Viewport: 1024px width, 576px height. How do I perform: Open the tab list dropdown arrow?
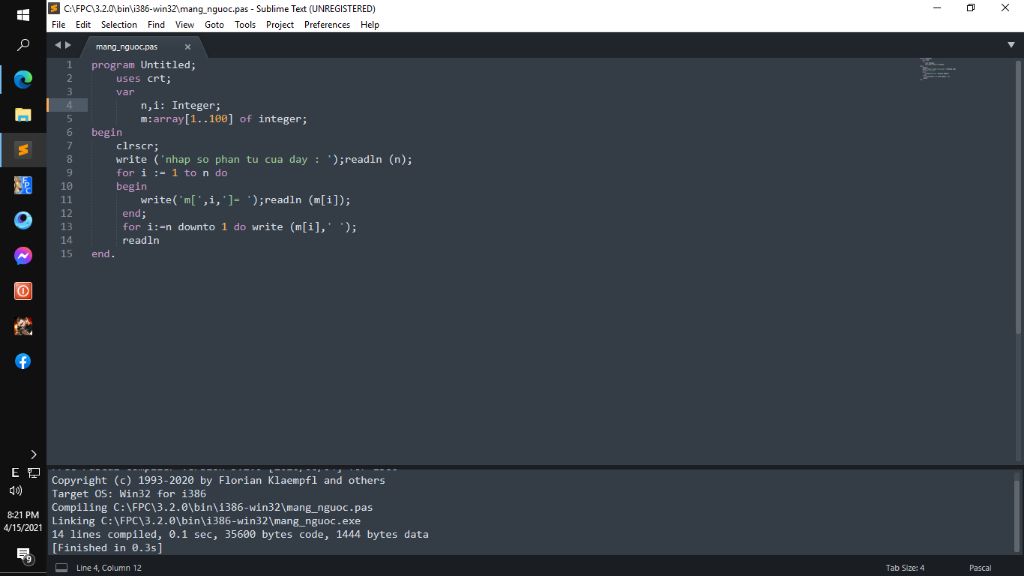point(1011,45)
